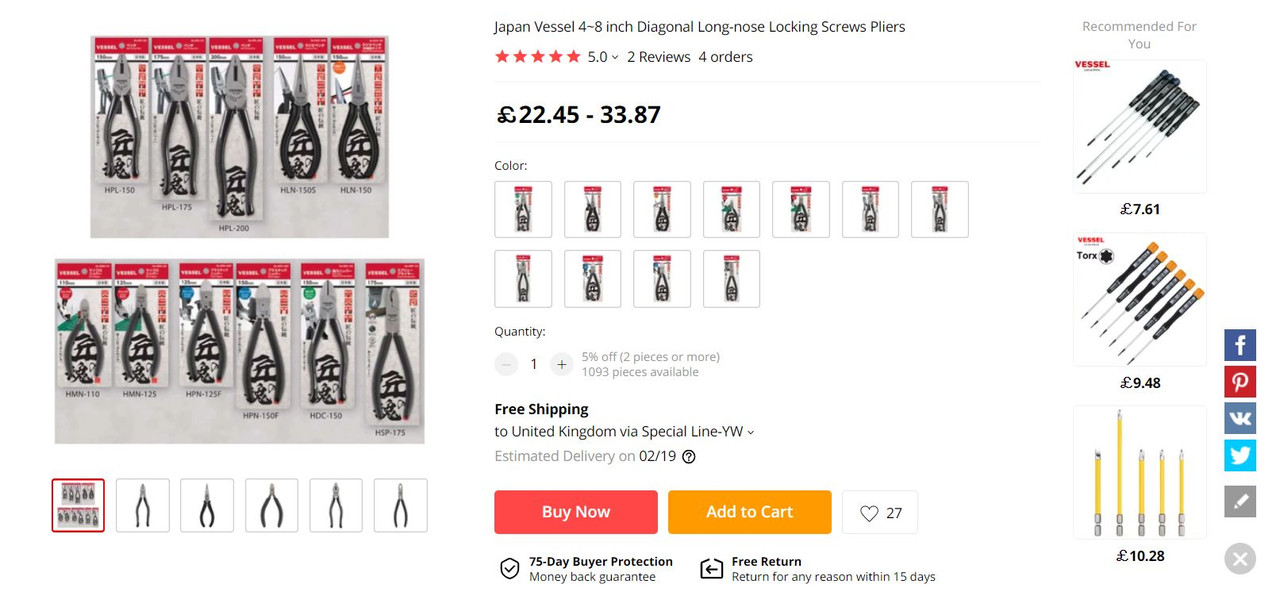Click the Add to Cart button
Viewport: 1280px width, 603px height.
tap(749, 512)
